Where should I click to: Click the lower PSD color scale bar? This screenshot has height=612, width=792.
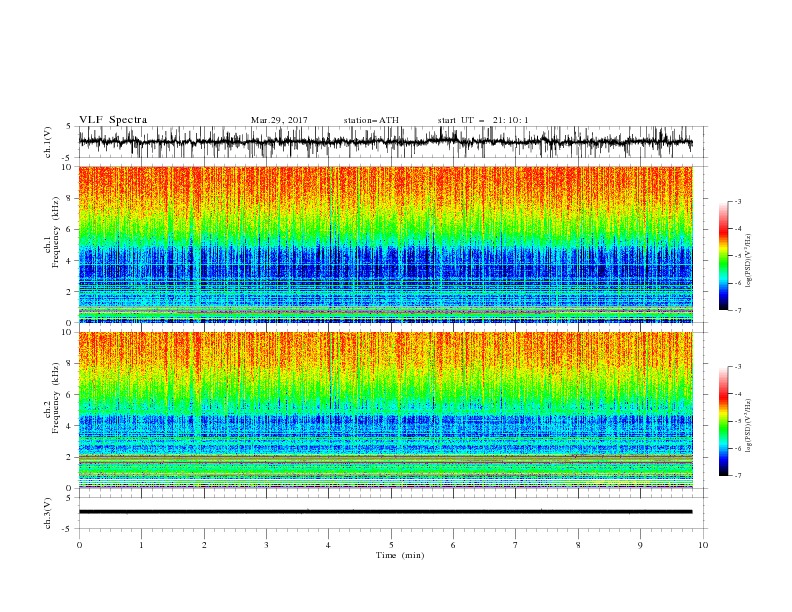click(x=724, y=421)
